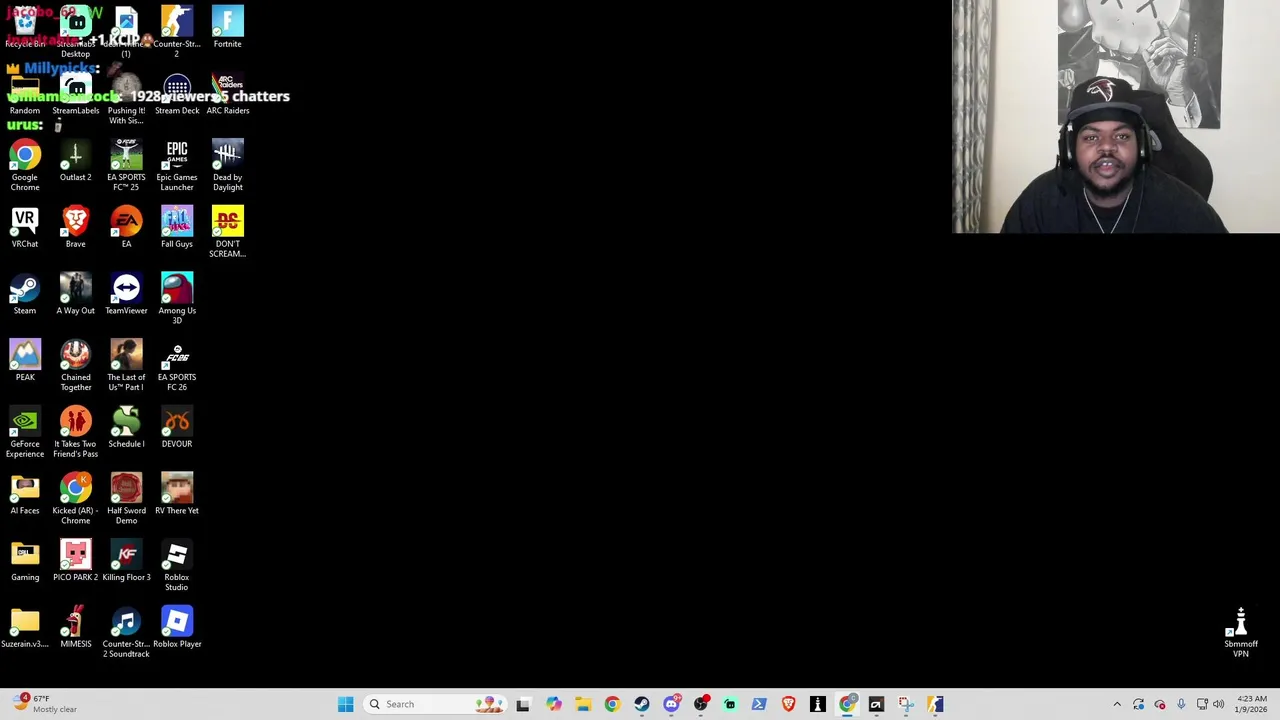Open It Takes Two Friend's Pass
1280x720 pixels.
(x=75, y=433)
